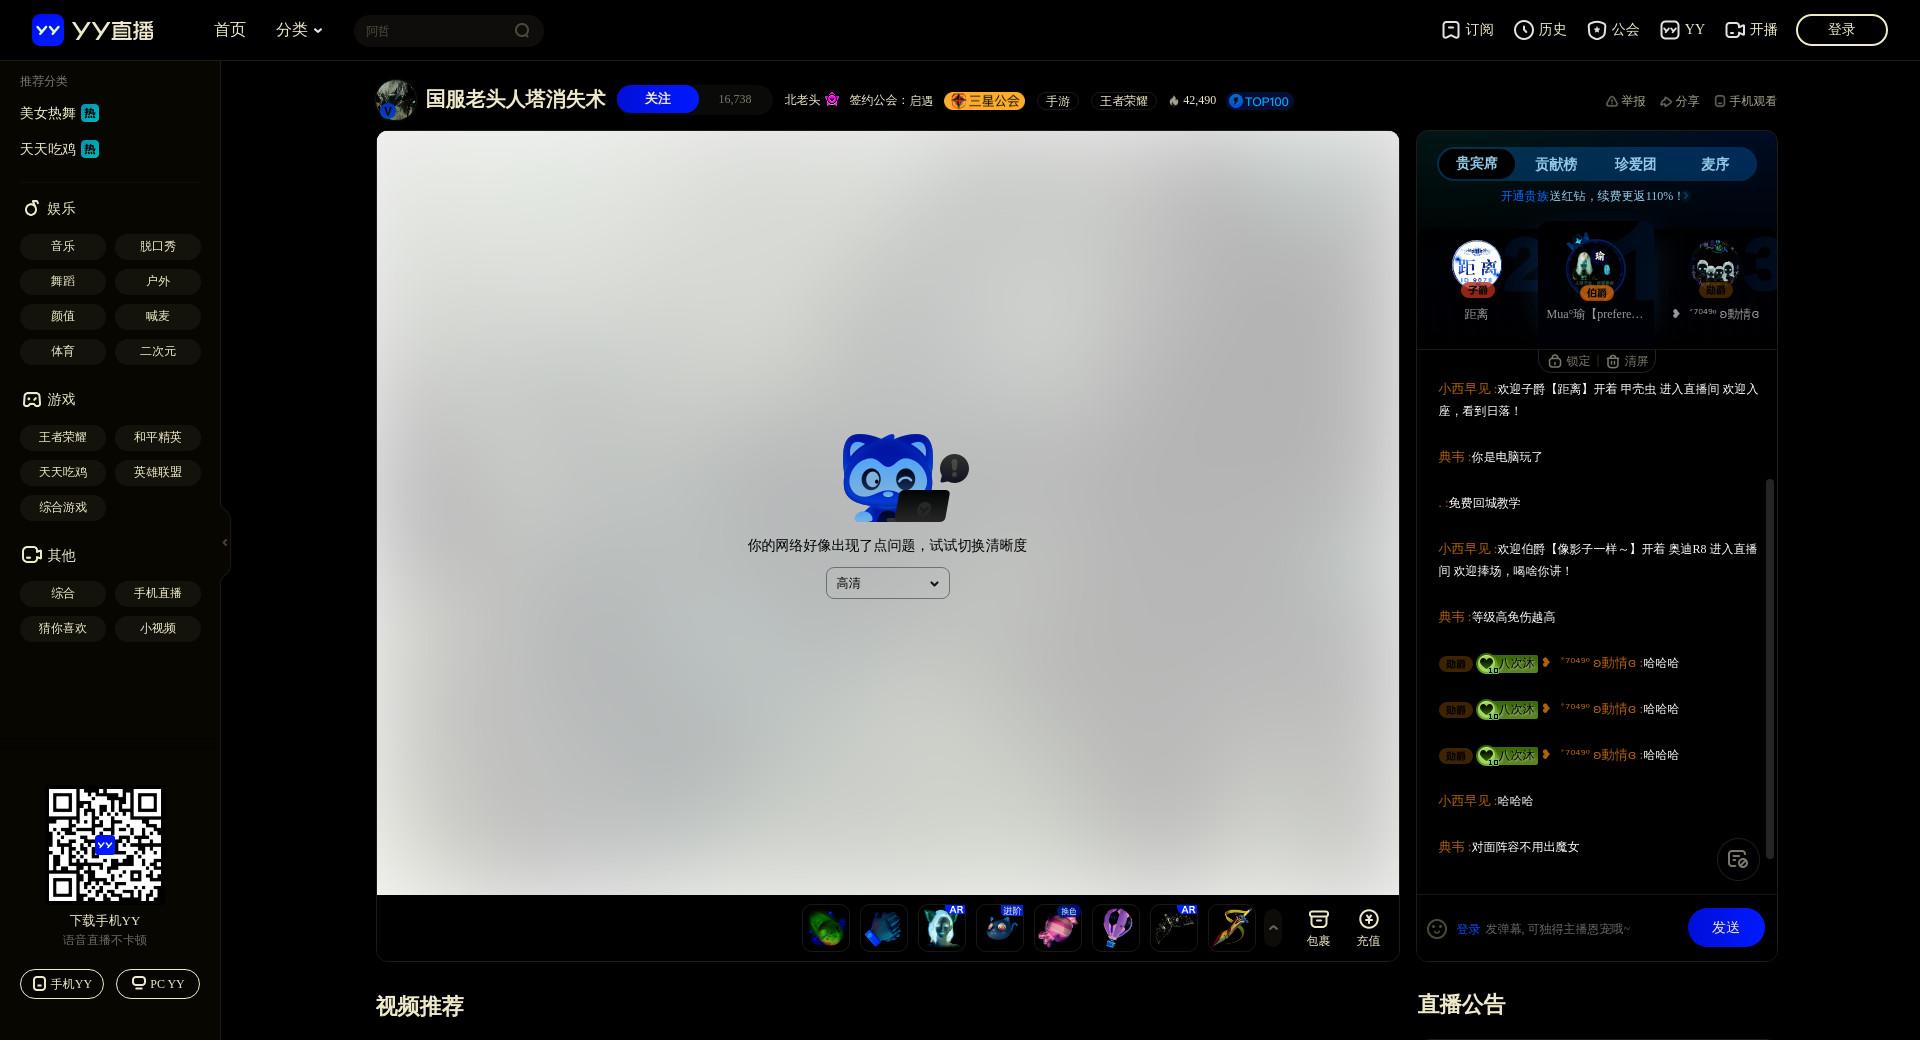Select the golden arrow gift icon
The image size is (1920, 1040).
coord(1232,928)
